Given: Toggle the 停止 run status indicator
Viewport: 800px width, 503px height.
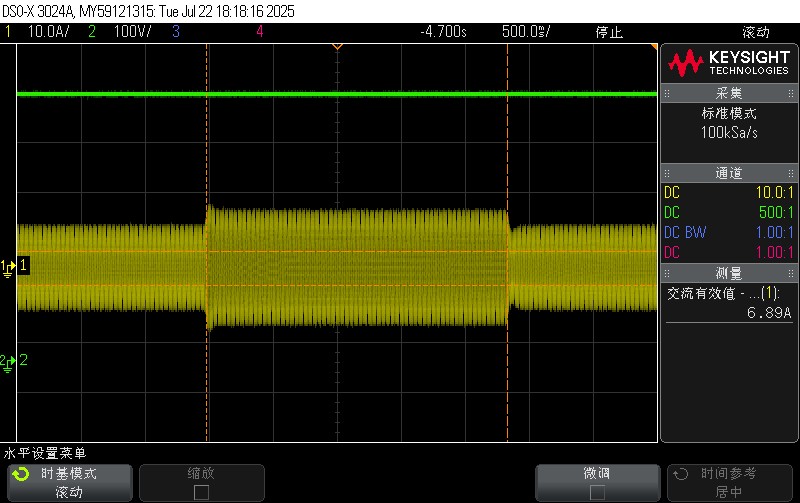Looking at the screenshot, I should [x=609, y=31].
